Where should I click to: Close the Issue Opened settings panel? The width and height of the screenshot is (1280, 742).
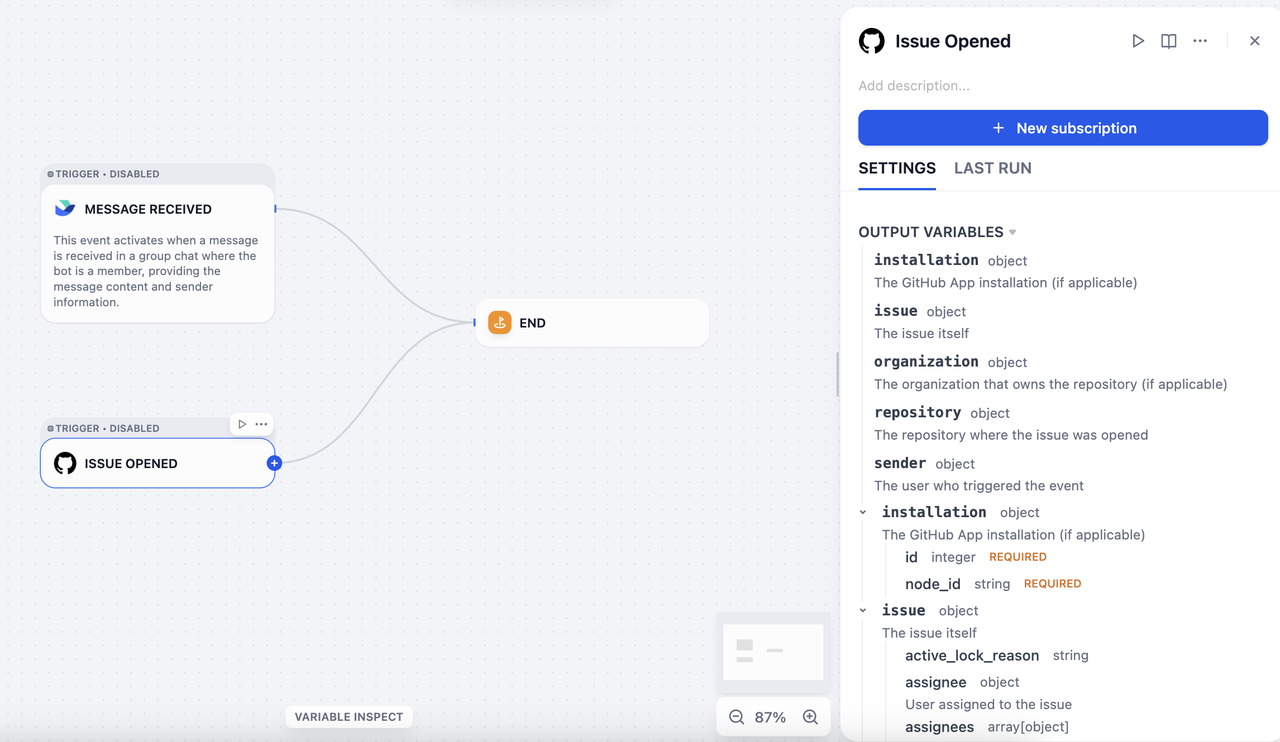tap(1254, 41)
